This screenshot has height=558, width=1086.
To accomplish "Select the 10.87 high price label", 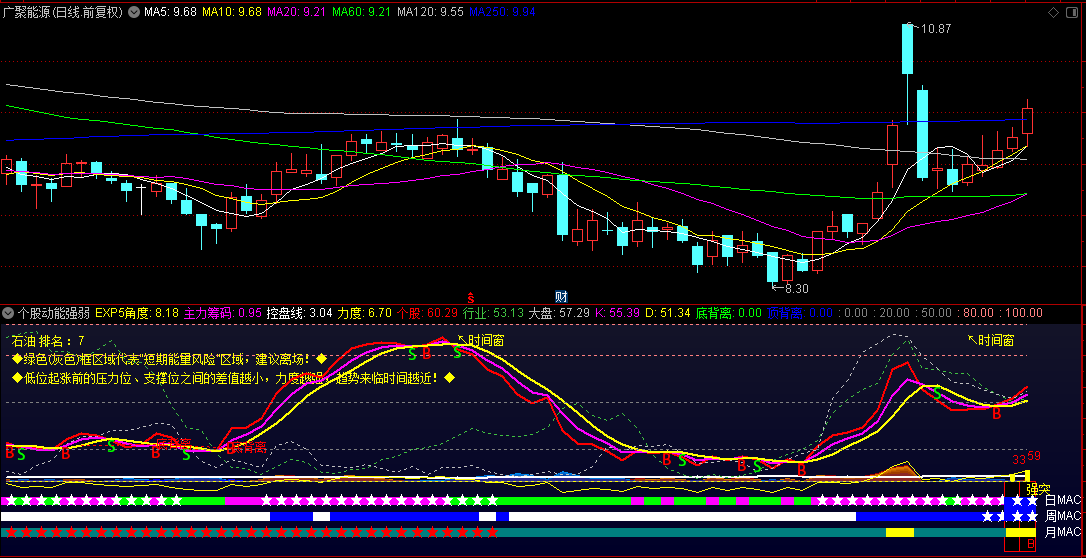I will pos(936,30).
